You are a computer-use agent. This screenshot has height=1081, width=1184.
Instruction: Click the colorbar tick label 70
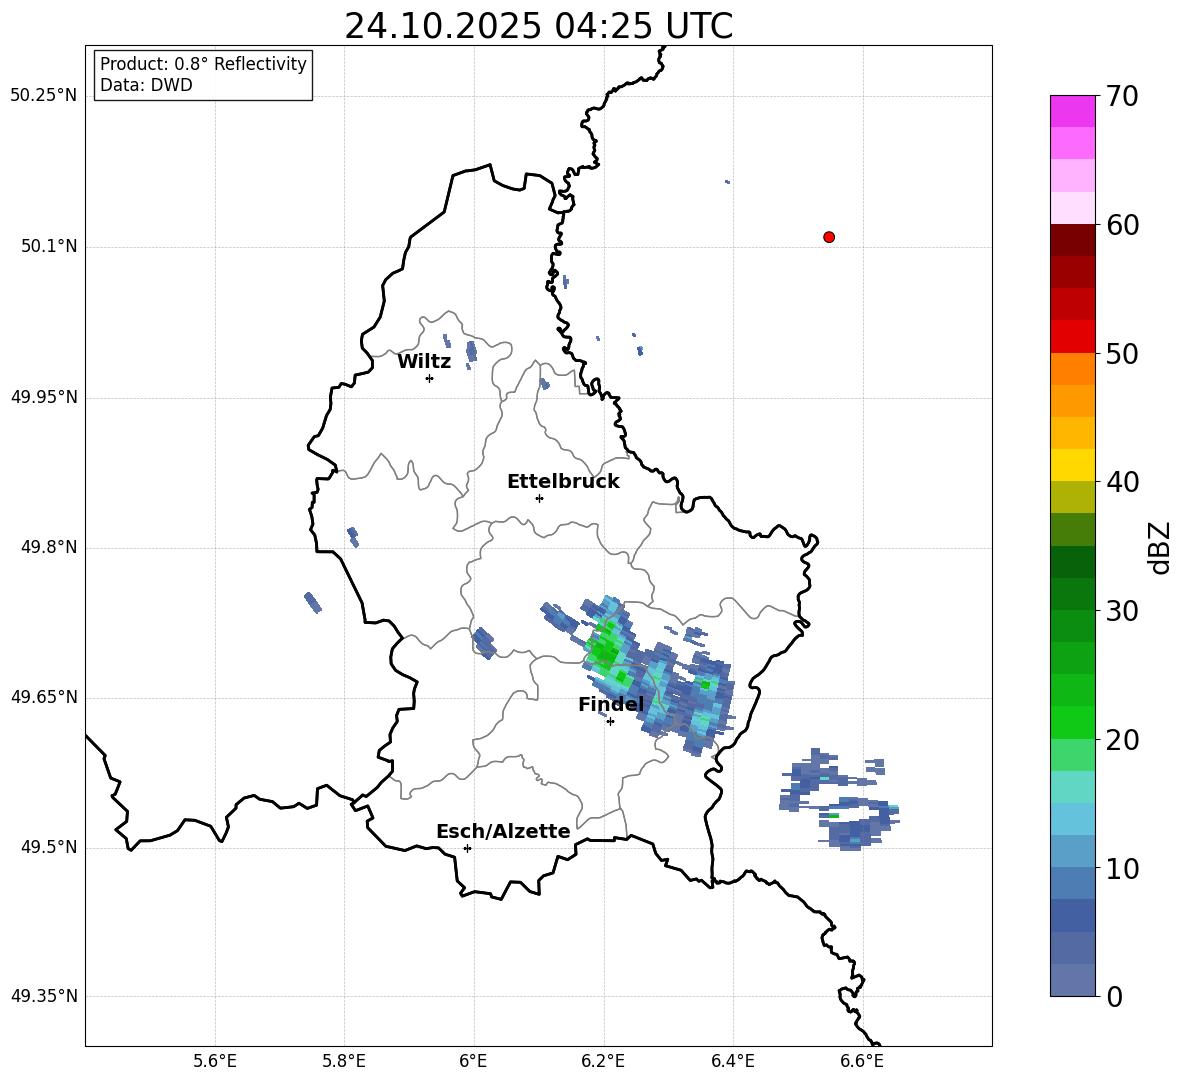[x=1123, y=96]
